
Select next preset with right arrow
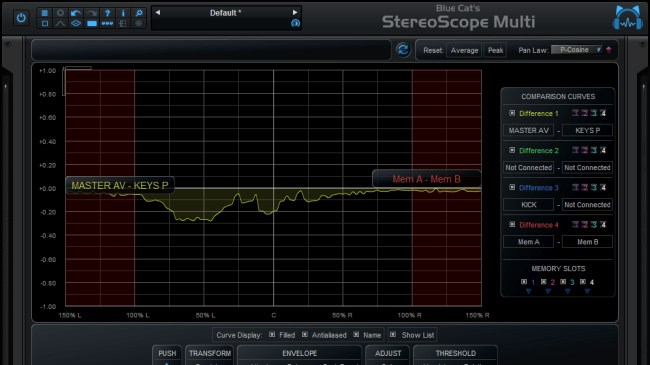click(295, 12)
